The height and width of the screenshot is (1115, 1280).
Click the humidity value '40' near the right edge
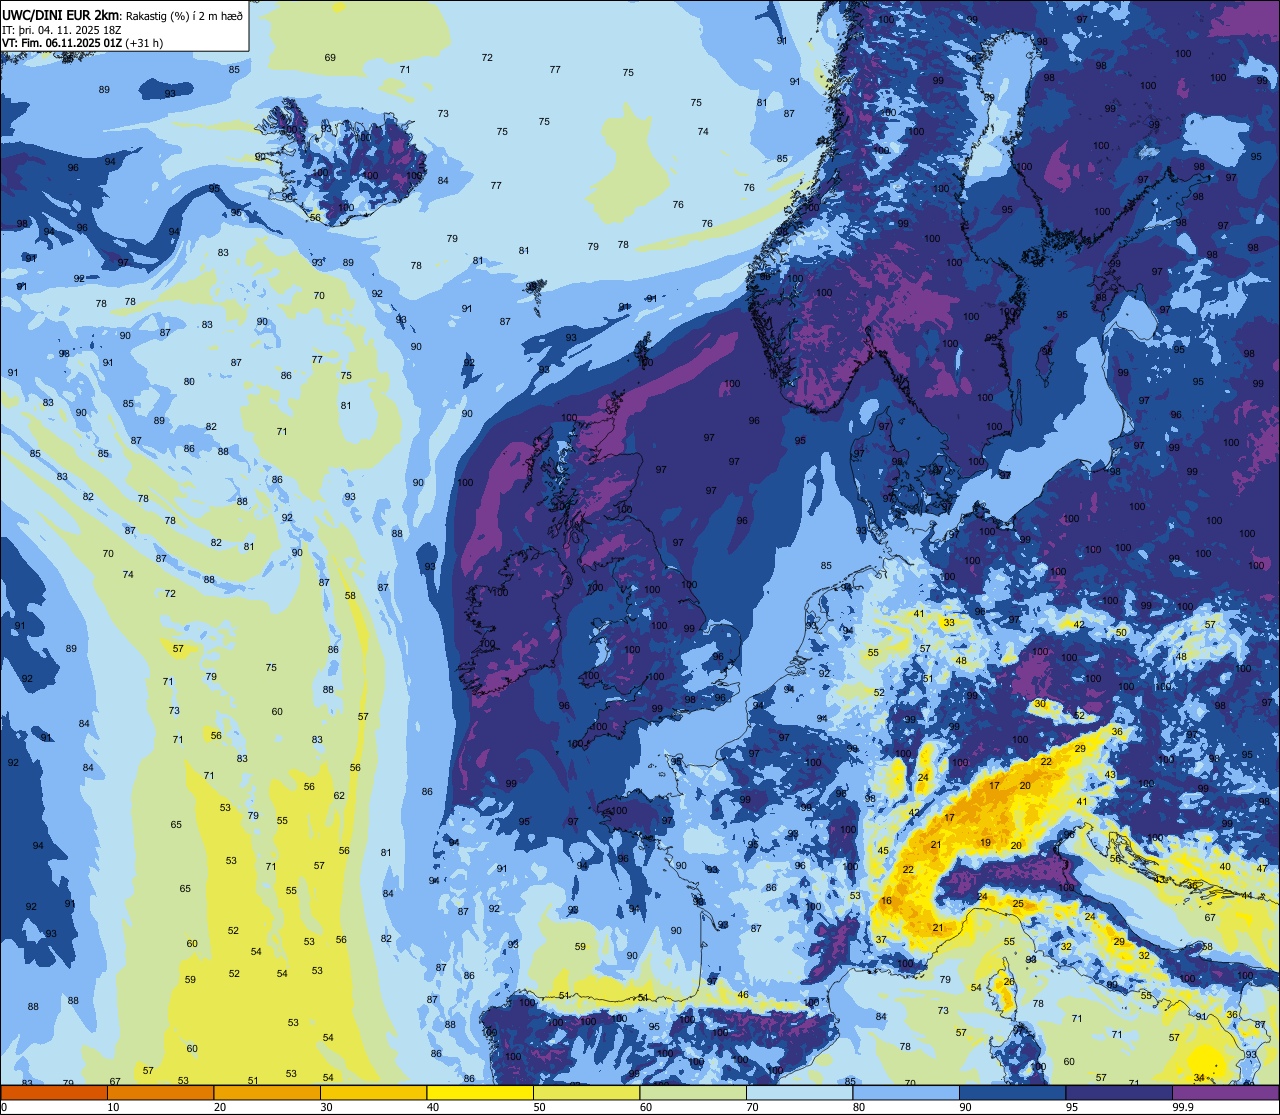click(1225, 866)
